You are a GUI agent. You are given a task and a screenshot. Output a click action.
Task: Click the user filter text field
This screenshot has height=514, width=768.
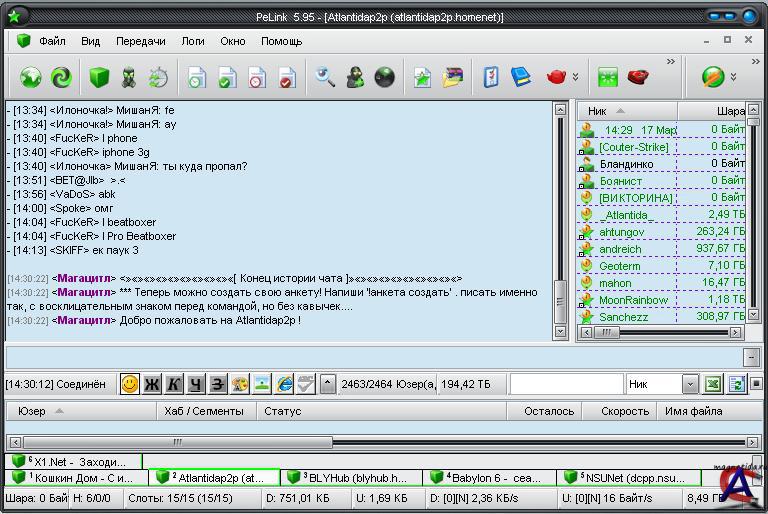(566, 384)
